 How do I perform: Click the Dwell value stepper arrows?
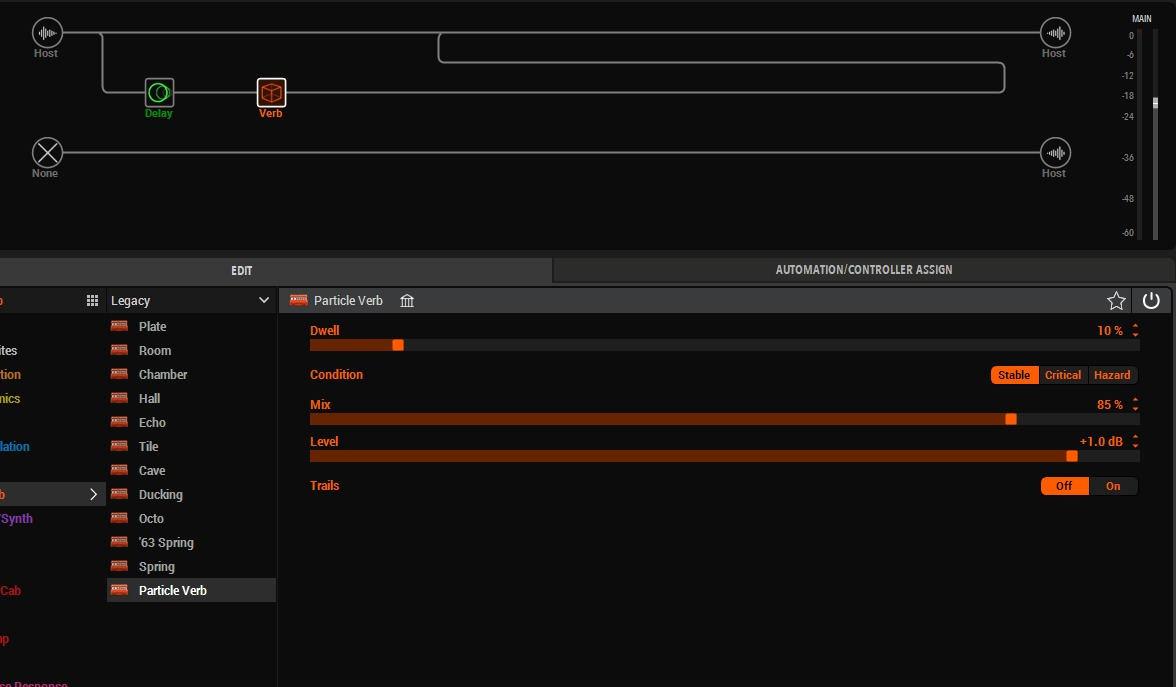point(1135,331)
